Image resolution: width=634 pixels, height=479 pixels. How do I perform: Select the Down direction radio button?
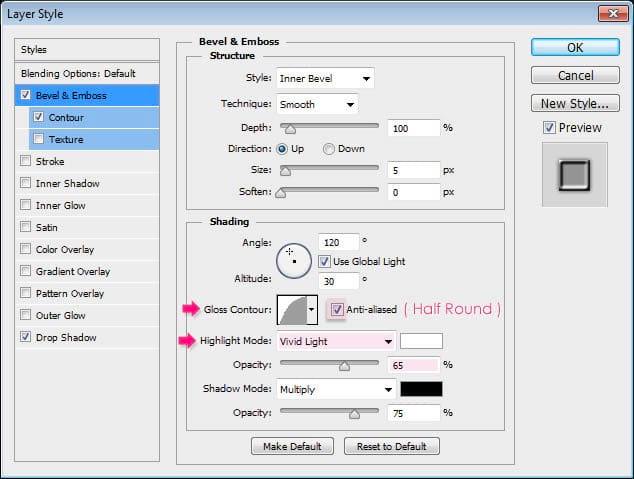328,149
